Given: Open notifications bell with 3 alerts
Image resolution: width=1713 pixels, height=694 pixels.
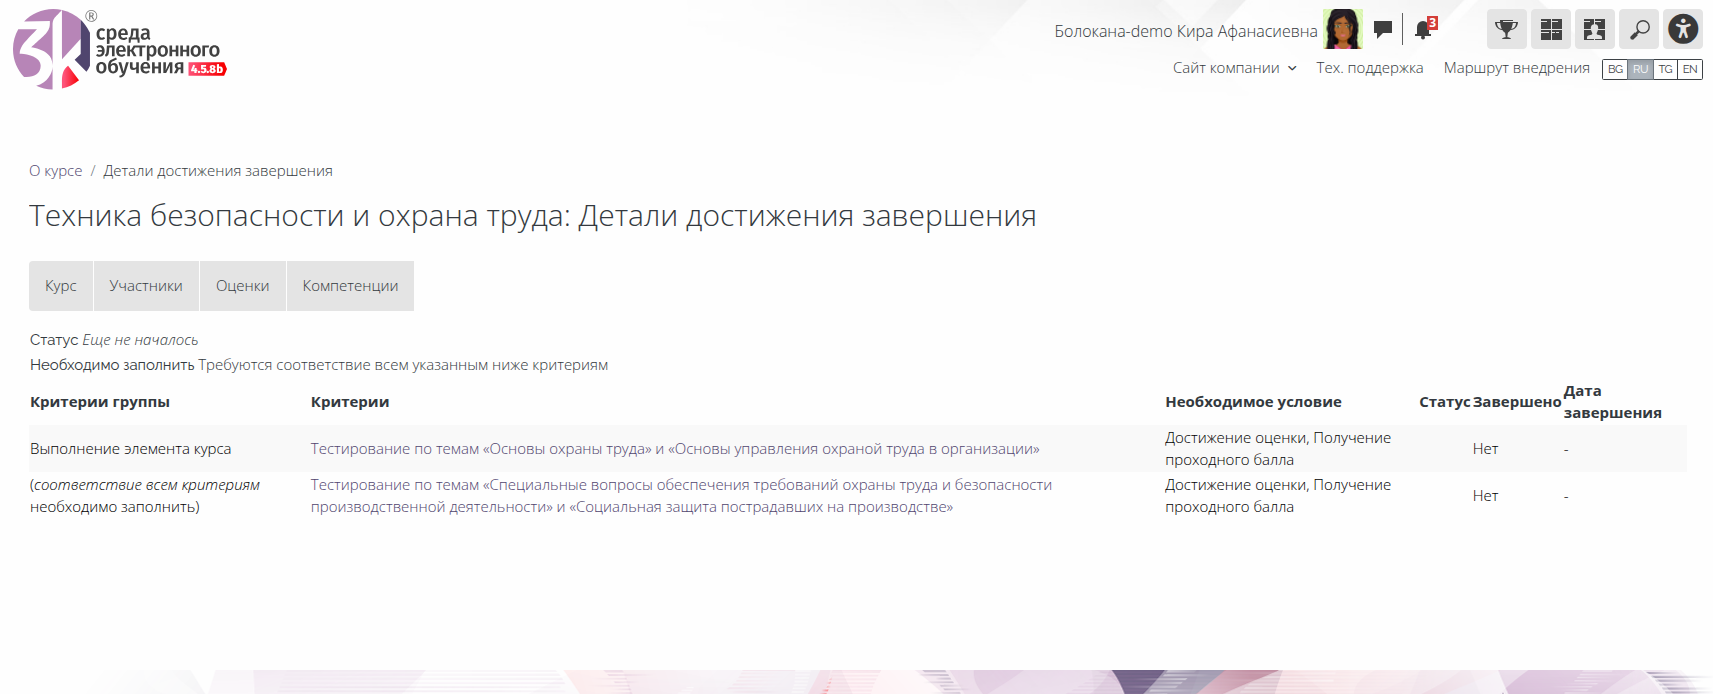Looking at the screenshot, I should click(x=1424, y=30).
